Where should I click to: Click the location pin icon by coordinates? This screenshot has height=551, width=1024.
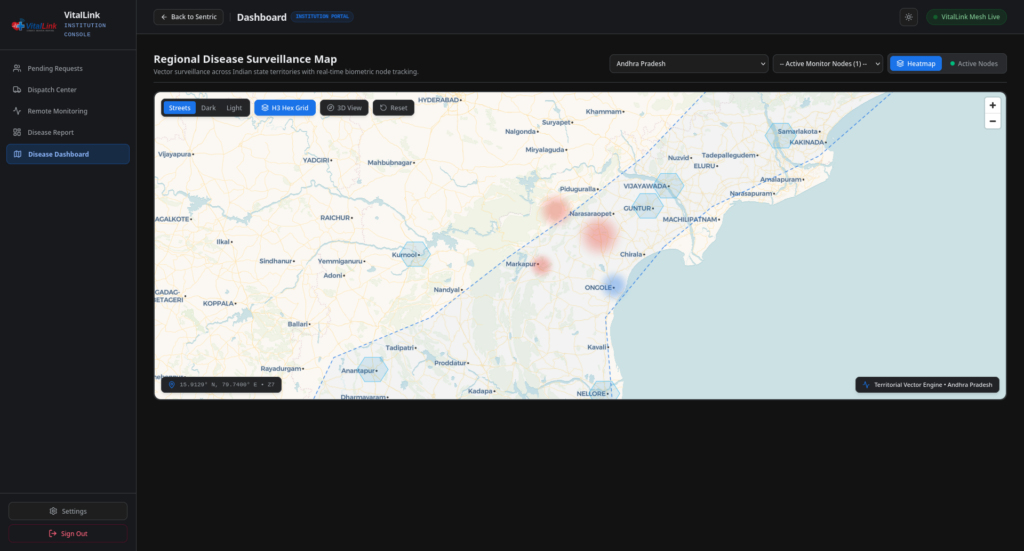pos(172,385)
